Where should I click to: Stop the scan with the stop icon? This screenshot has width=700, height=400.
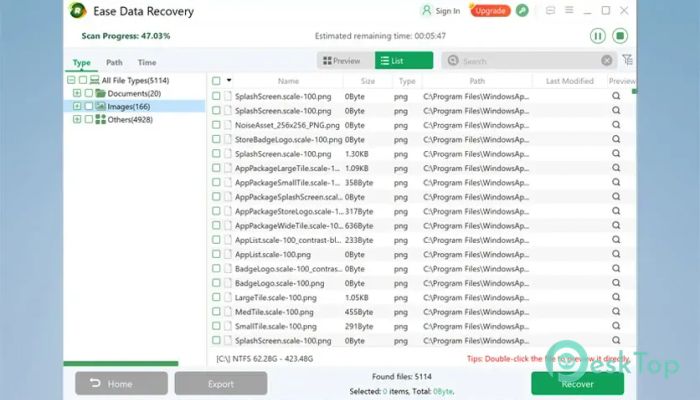[x=620, y=36]
